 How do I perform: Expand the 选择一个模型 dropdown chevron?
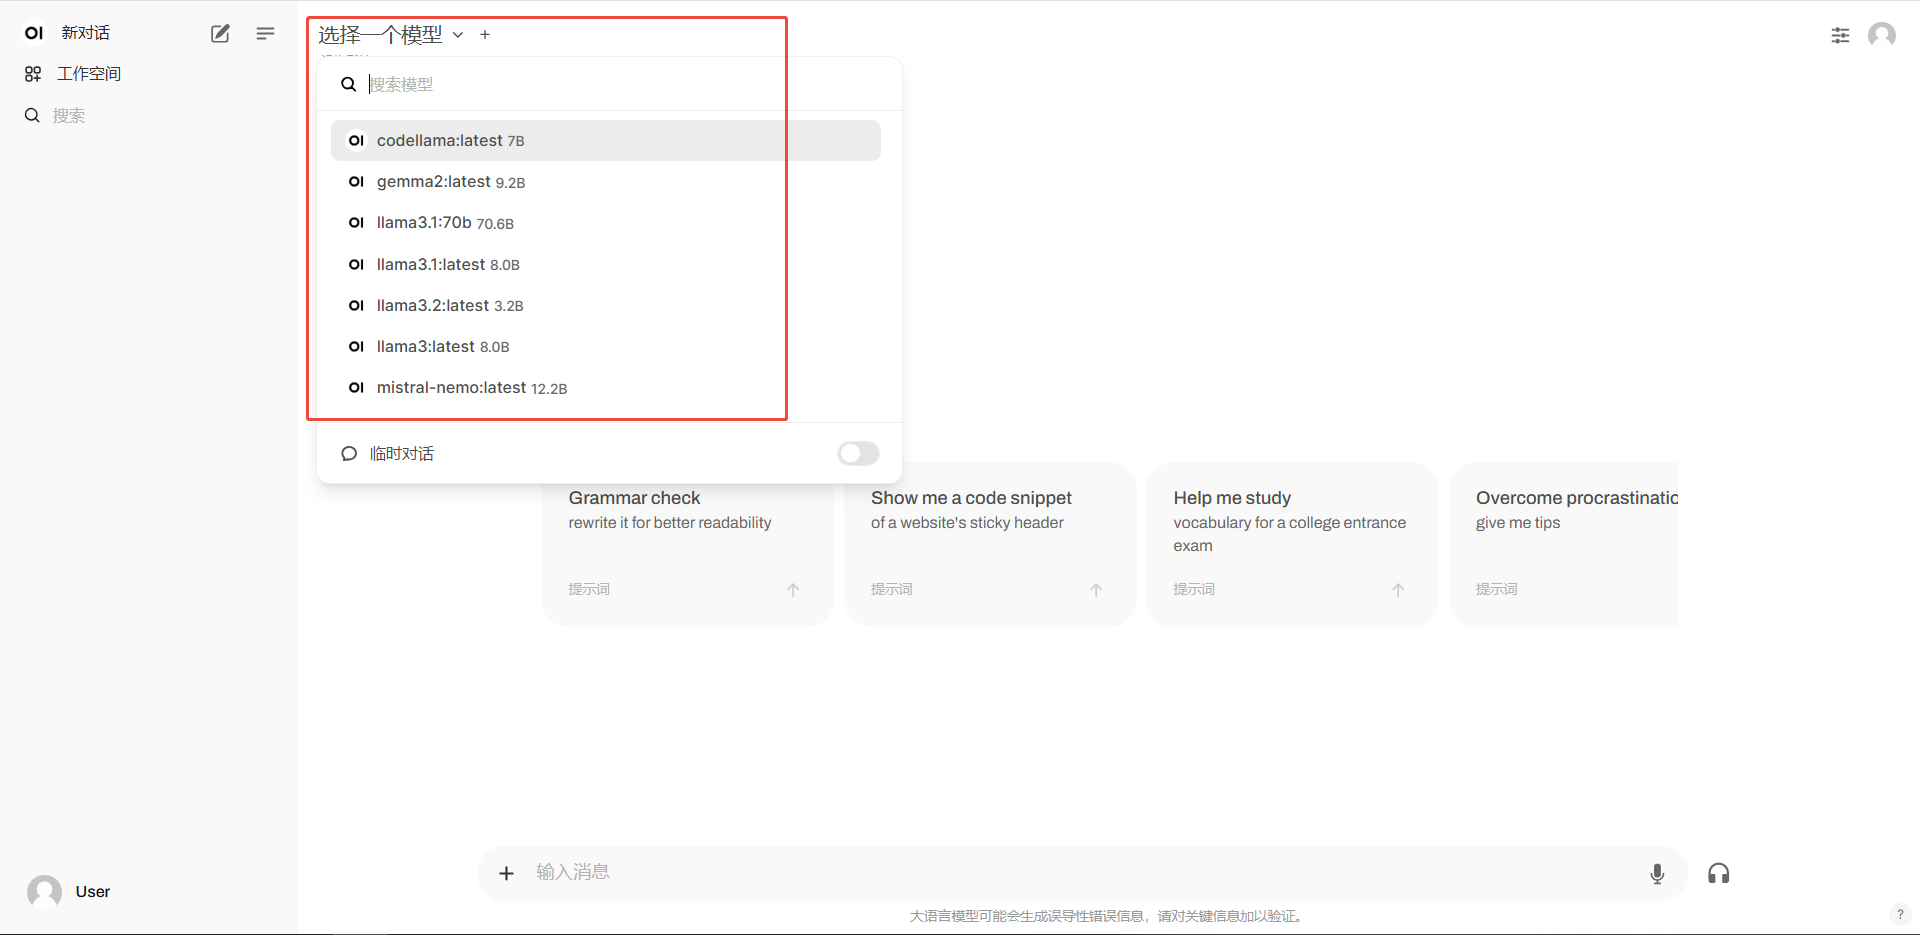point(458,35)
